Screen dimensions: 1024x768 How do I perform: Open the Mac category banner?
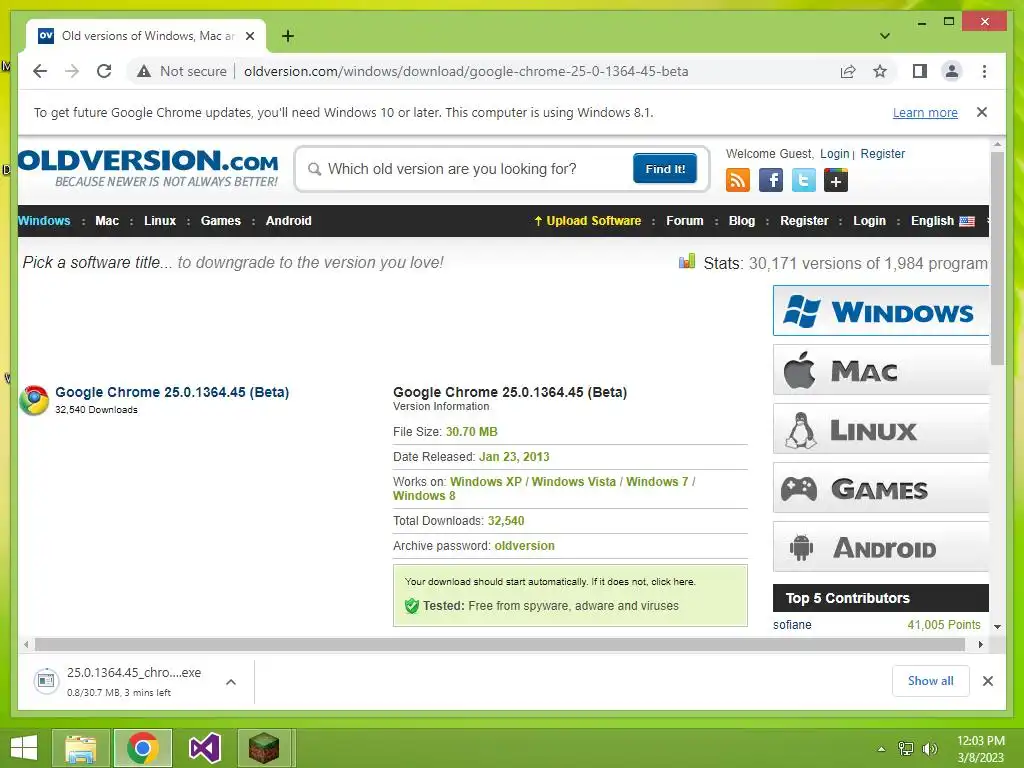881,370
